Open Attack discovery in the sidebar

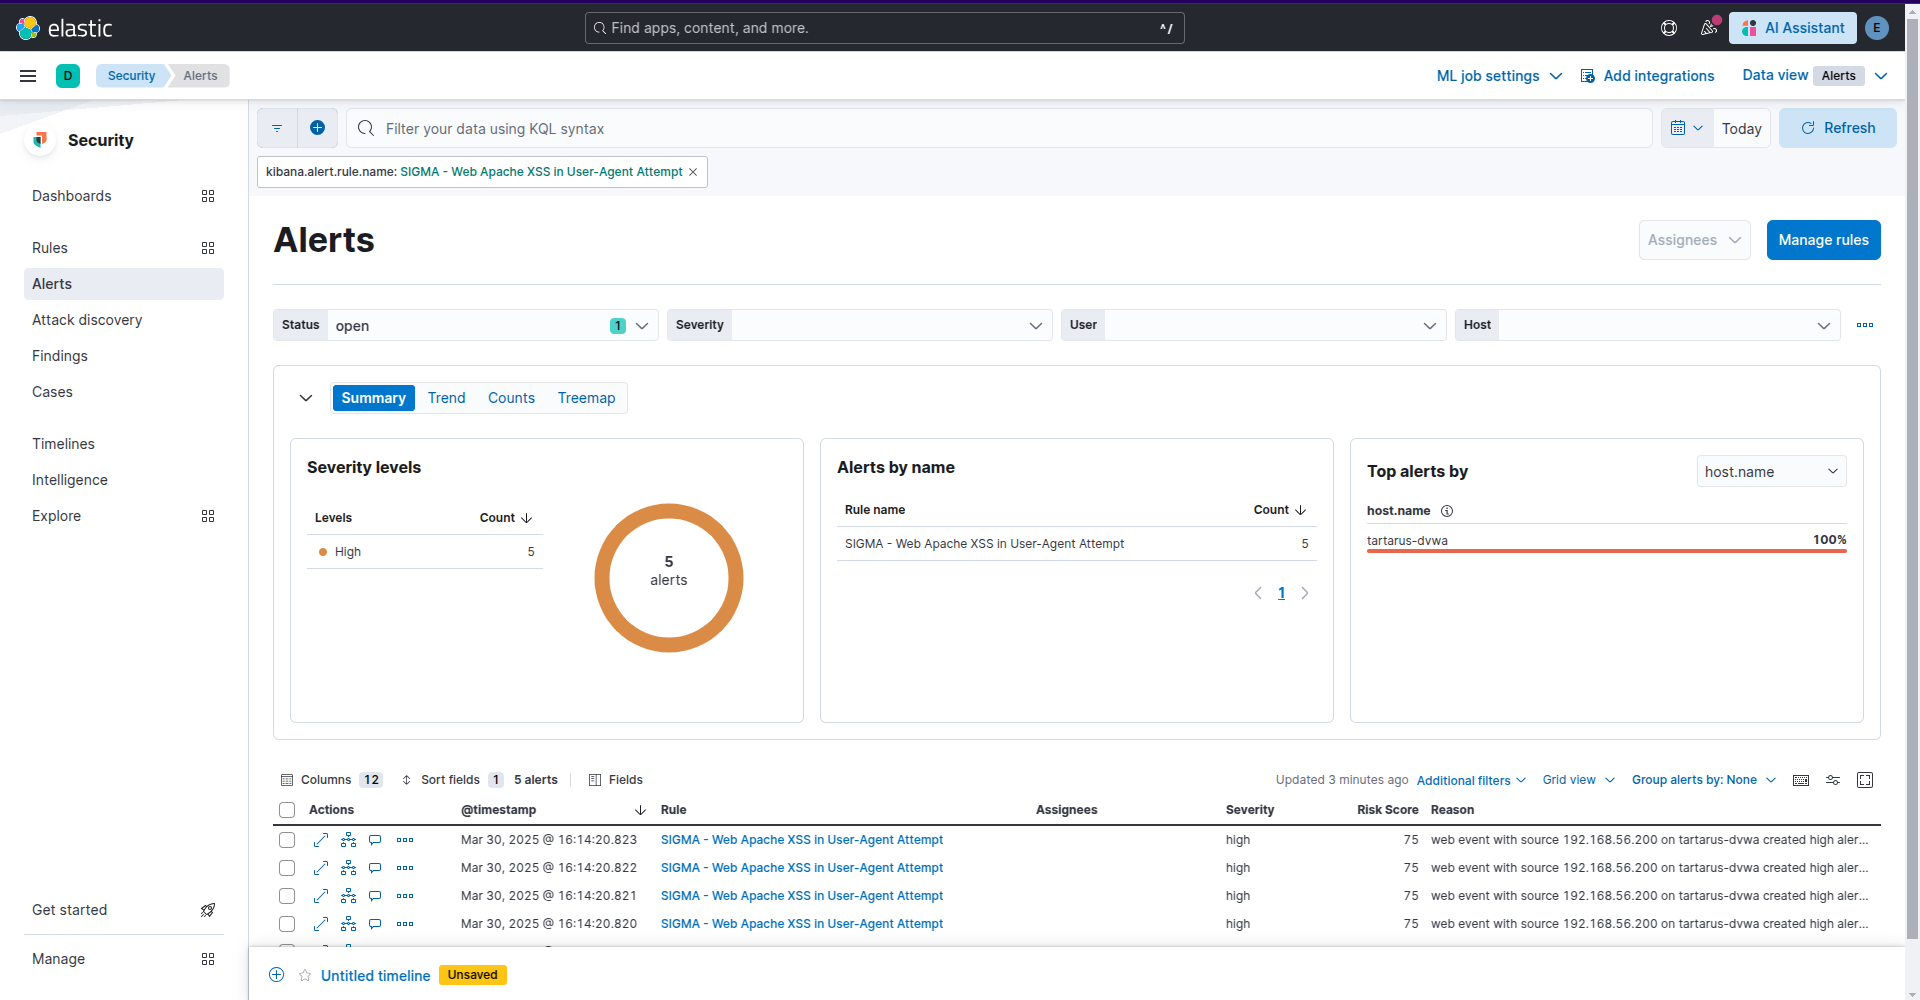pos(87,320)
